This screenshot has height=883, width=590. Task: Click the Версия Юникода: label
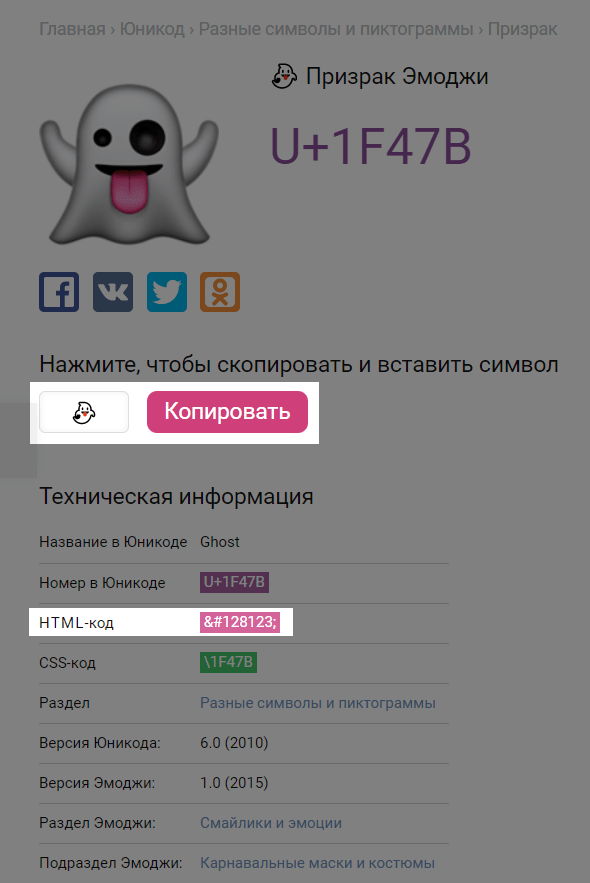click(x=100, y=743)
